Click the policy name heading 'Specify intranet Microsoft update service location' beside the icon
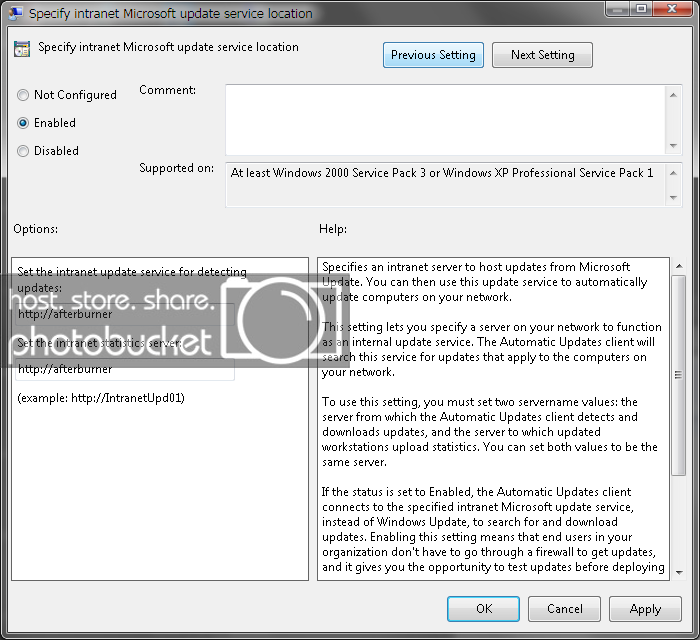 [x=168, y=47]
